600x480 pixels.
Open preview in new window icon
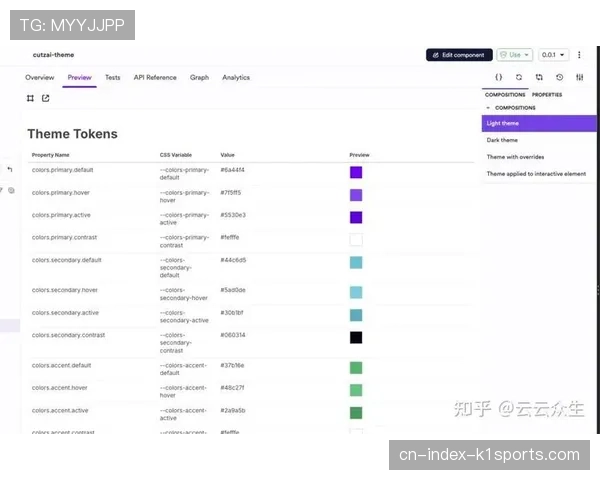[45, 98]
